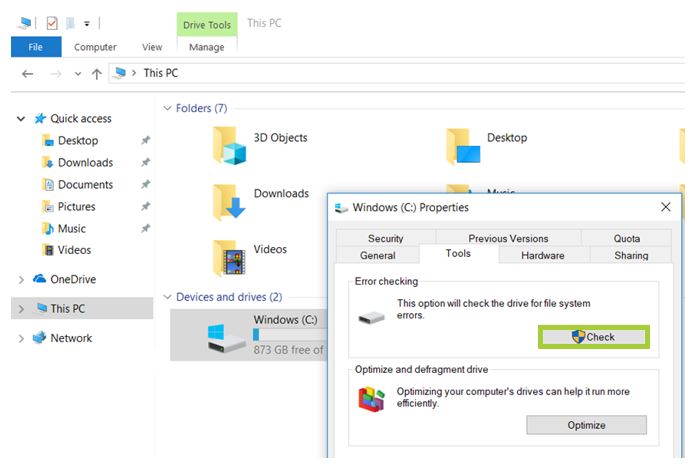The width and height of the screenshot is (697, 469).
Task: Select the Desktop folder icon in Folders
Action: tap(463, 146)
